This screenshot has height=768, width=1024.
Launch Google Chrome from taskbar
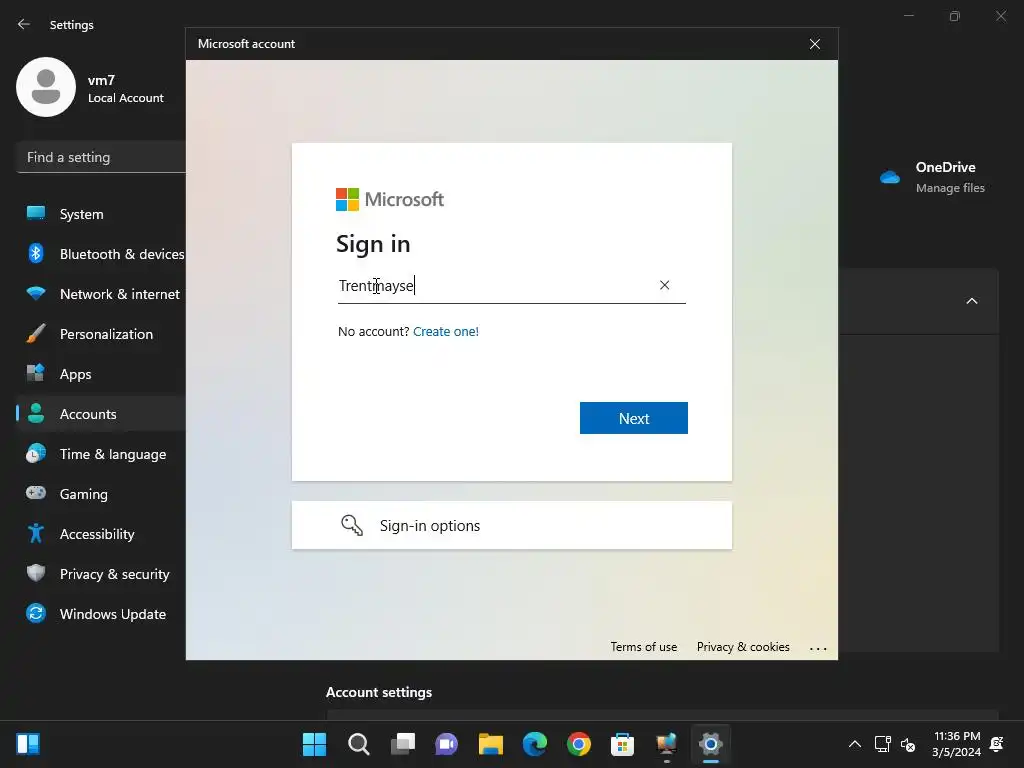[x=579, y=744]
